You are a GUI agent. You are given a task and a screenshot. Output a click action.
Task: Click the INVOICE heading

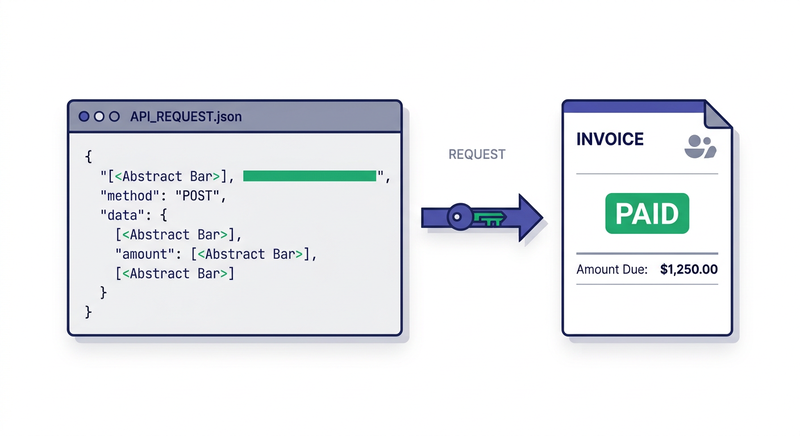(x=610, y=139)
